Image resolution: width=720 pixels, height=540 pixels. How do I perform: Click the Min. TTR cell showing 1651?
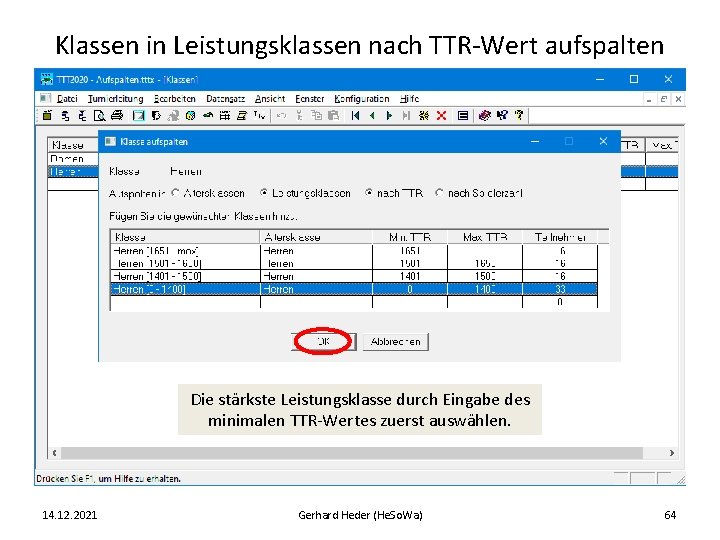point(410,251)
